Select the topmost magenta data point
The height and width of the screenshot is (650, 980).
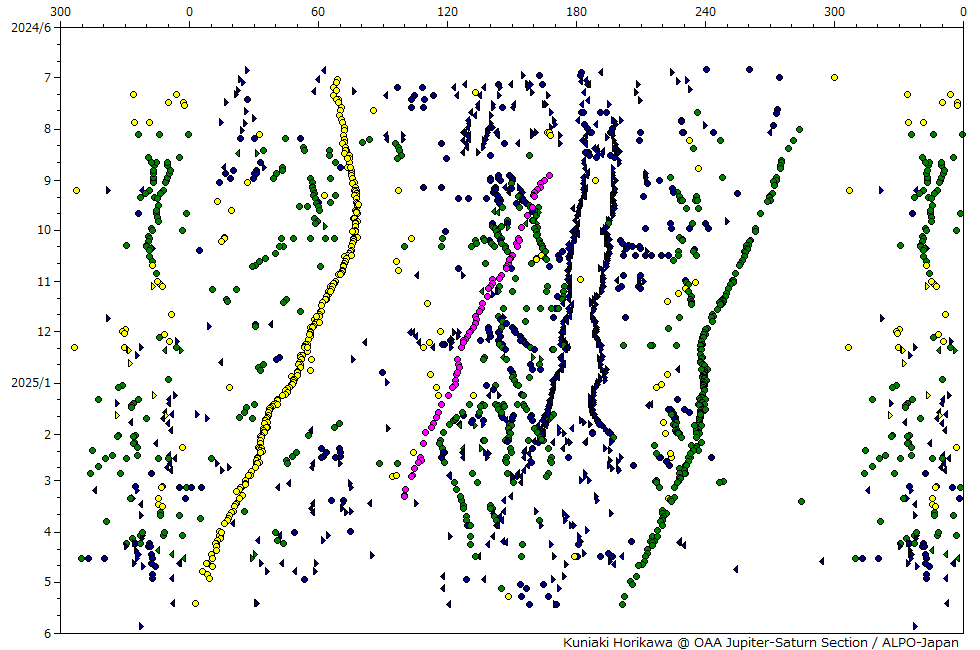[x=549, y=176]
